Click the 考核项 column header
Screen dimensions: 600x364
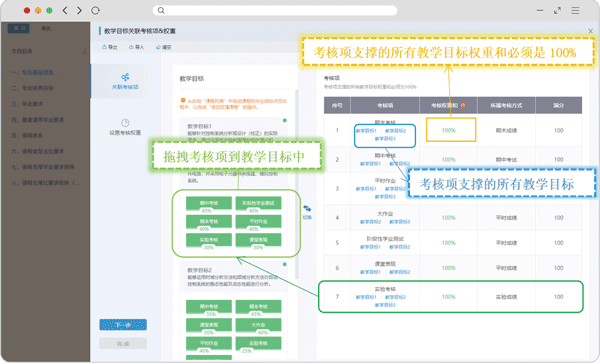tap(385, 105)
